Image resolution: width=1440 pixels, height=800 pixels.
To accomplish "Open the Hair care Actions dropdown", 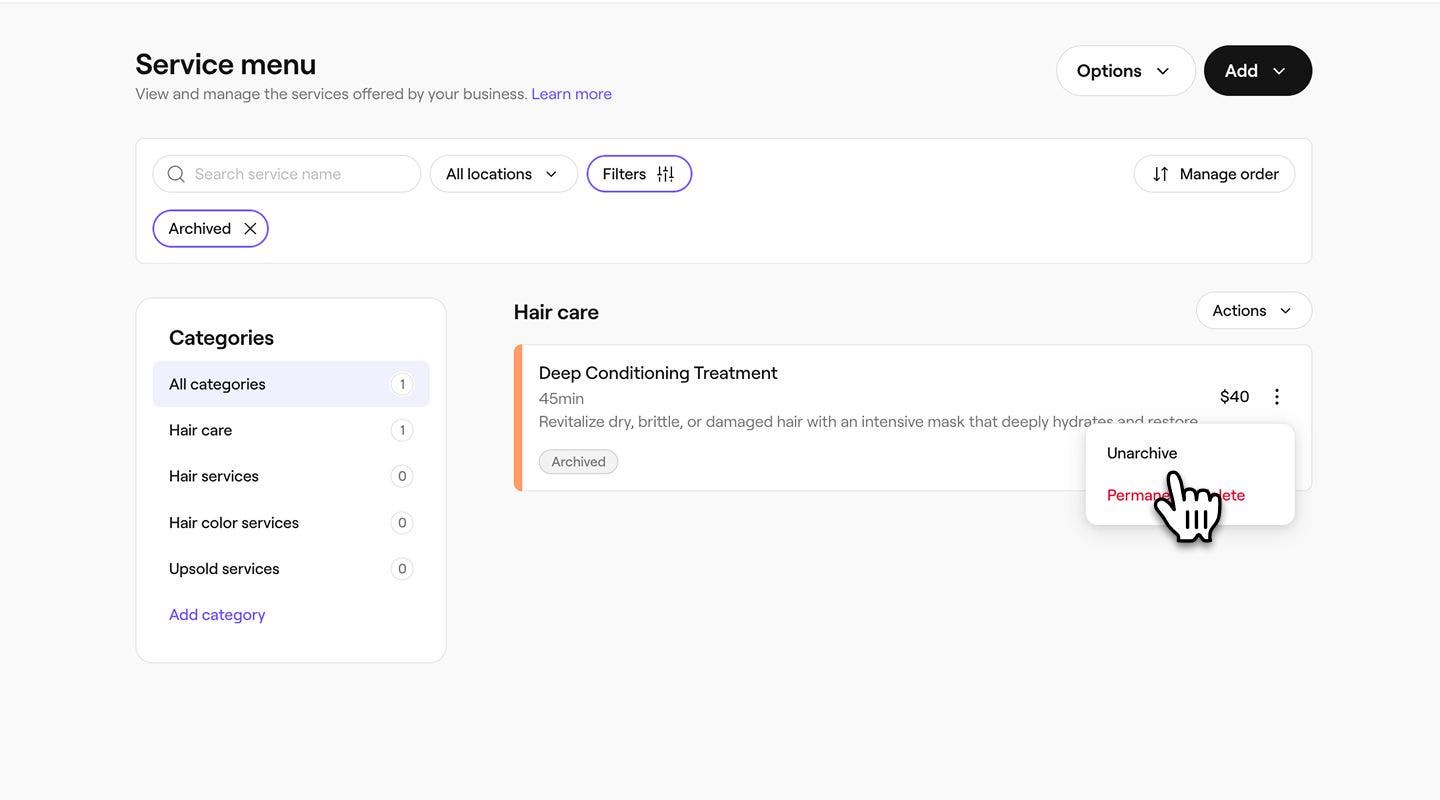I will pyautogui.click(x=1253, y=311).
